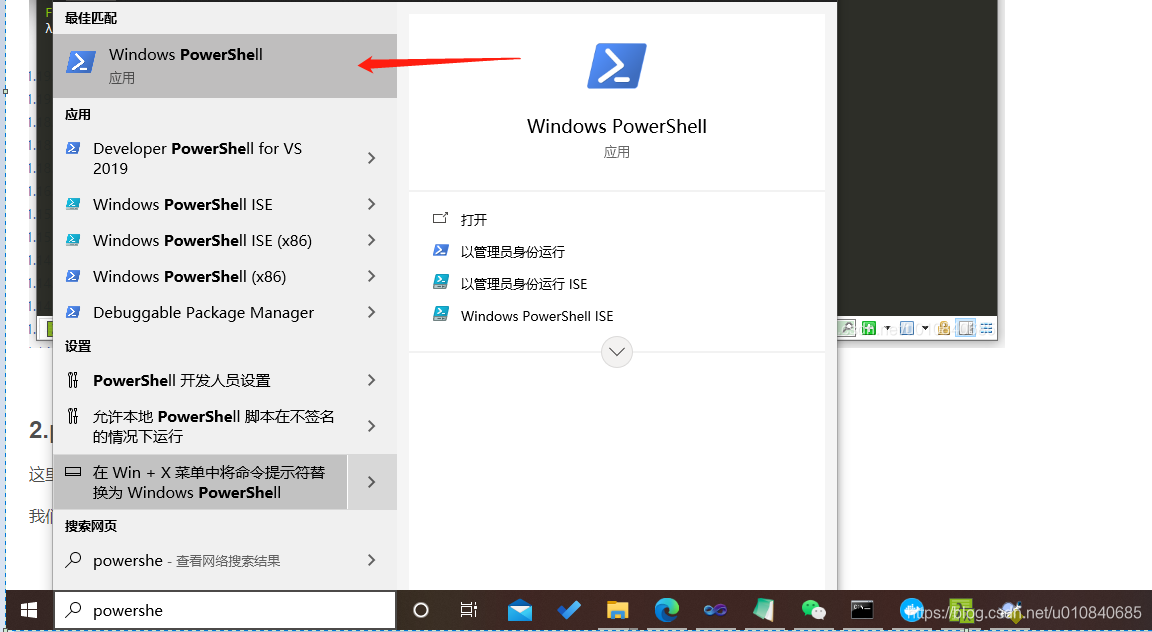Choose 以管理员身份运行 action
1152x632 pixels.
pos(513,252)
